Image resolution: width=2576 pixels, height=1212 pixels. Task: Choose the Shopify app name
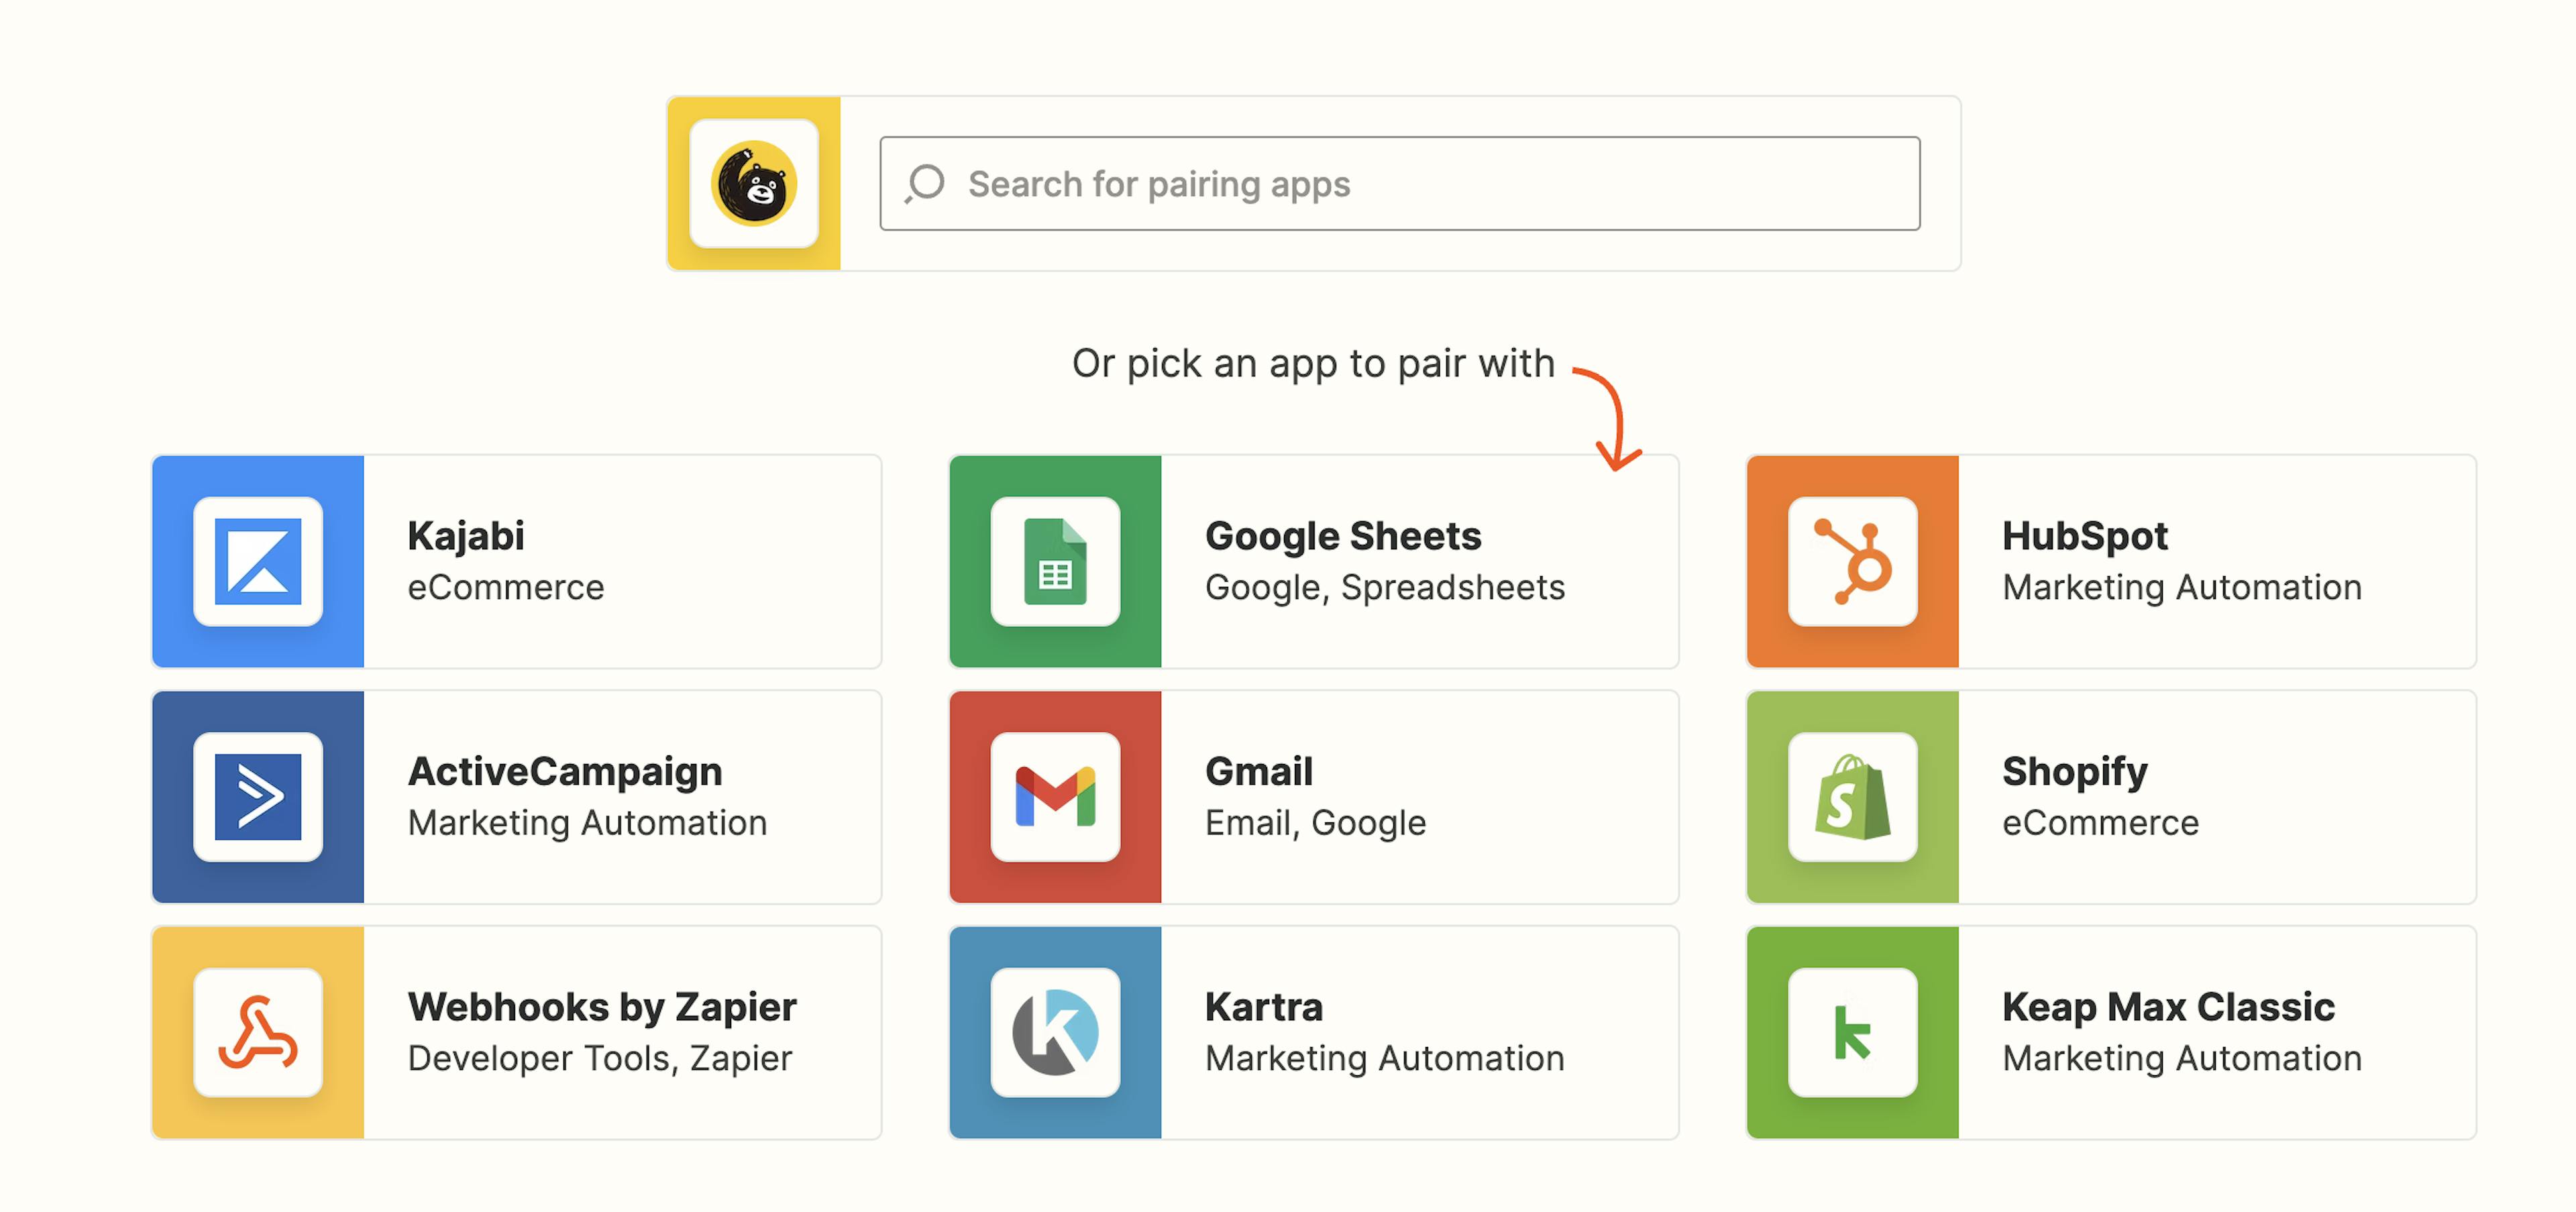2075,771
